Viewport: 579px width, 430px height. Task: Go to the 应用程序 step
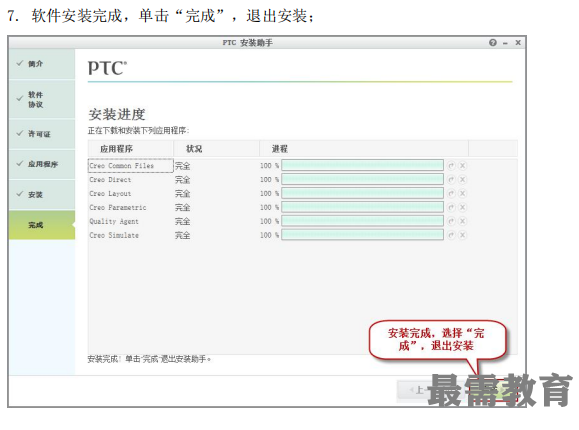click(x=42, y=164)
